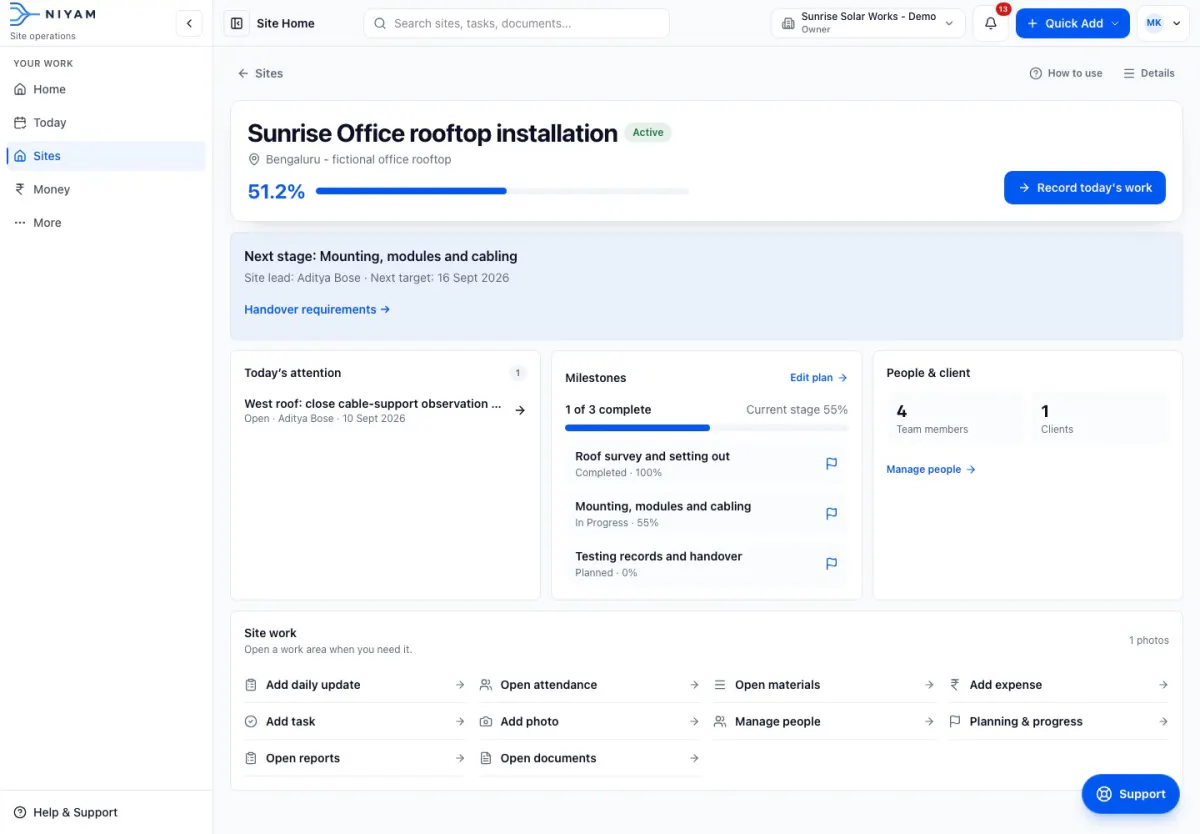Expand the Quick Add dropdown

(x=1115, y=23)
